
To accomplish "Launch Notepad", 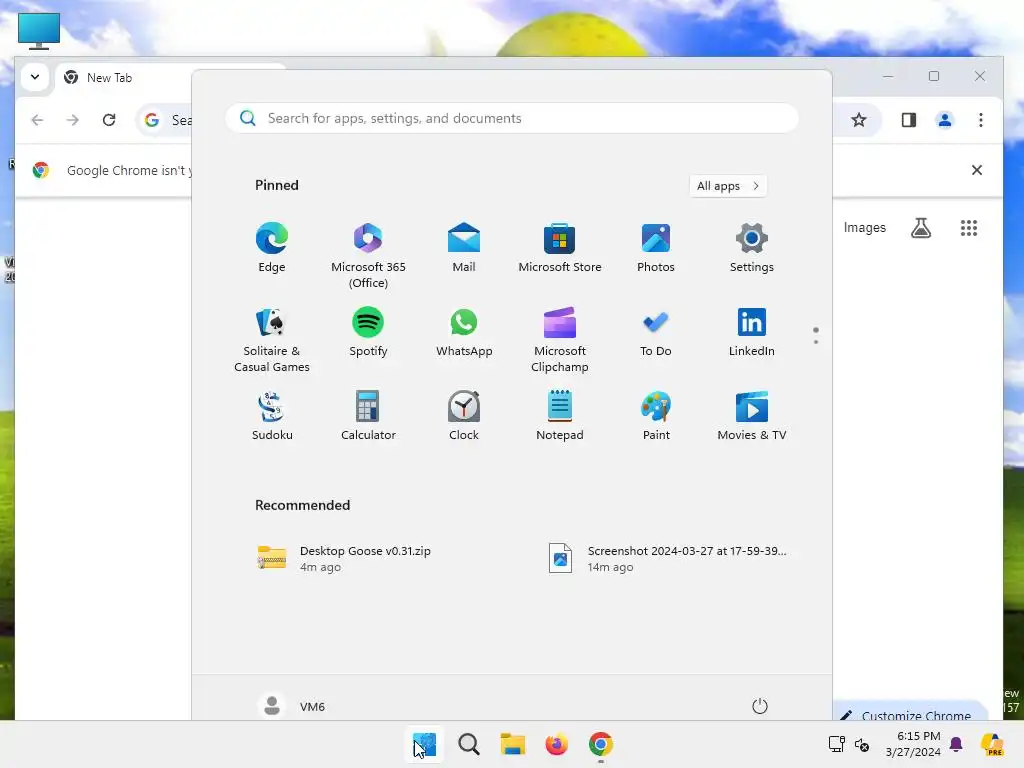I will click(560, 417).
